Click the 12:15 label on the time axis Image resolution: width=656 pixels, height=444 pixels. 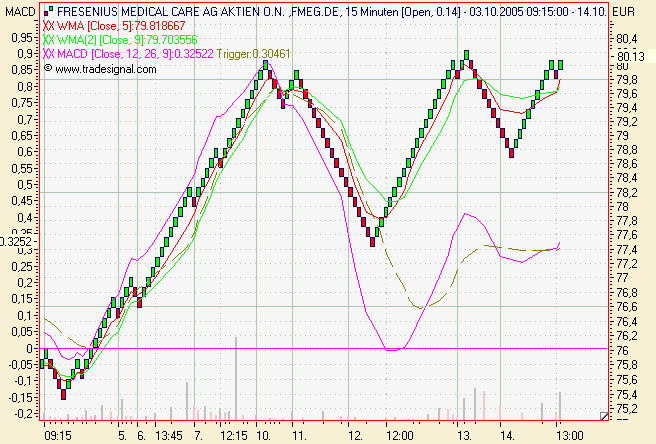click(x=234, y=436)
